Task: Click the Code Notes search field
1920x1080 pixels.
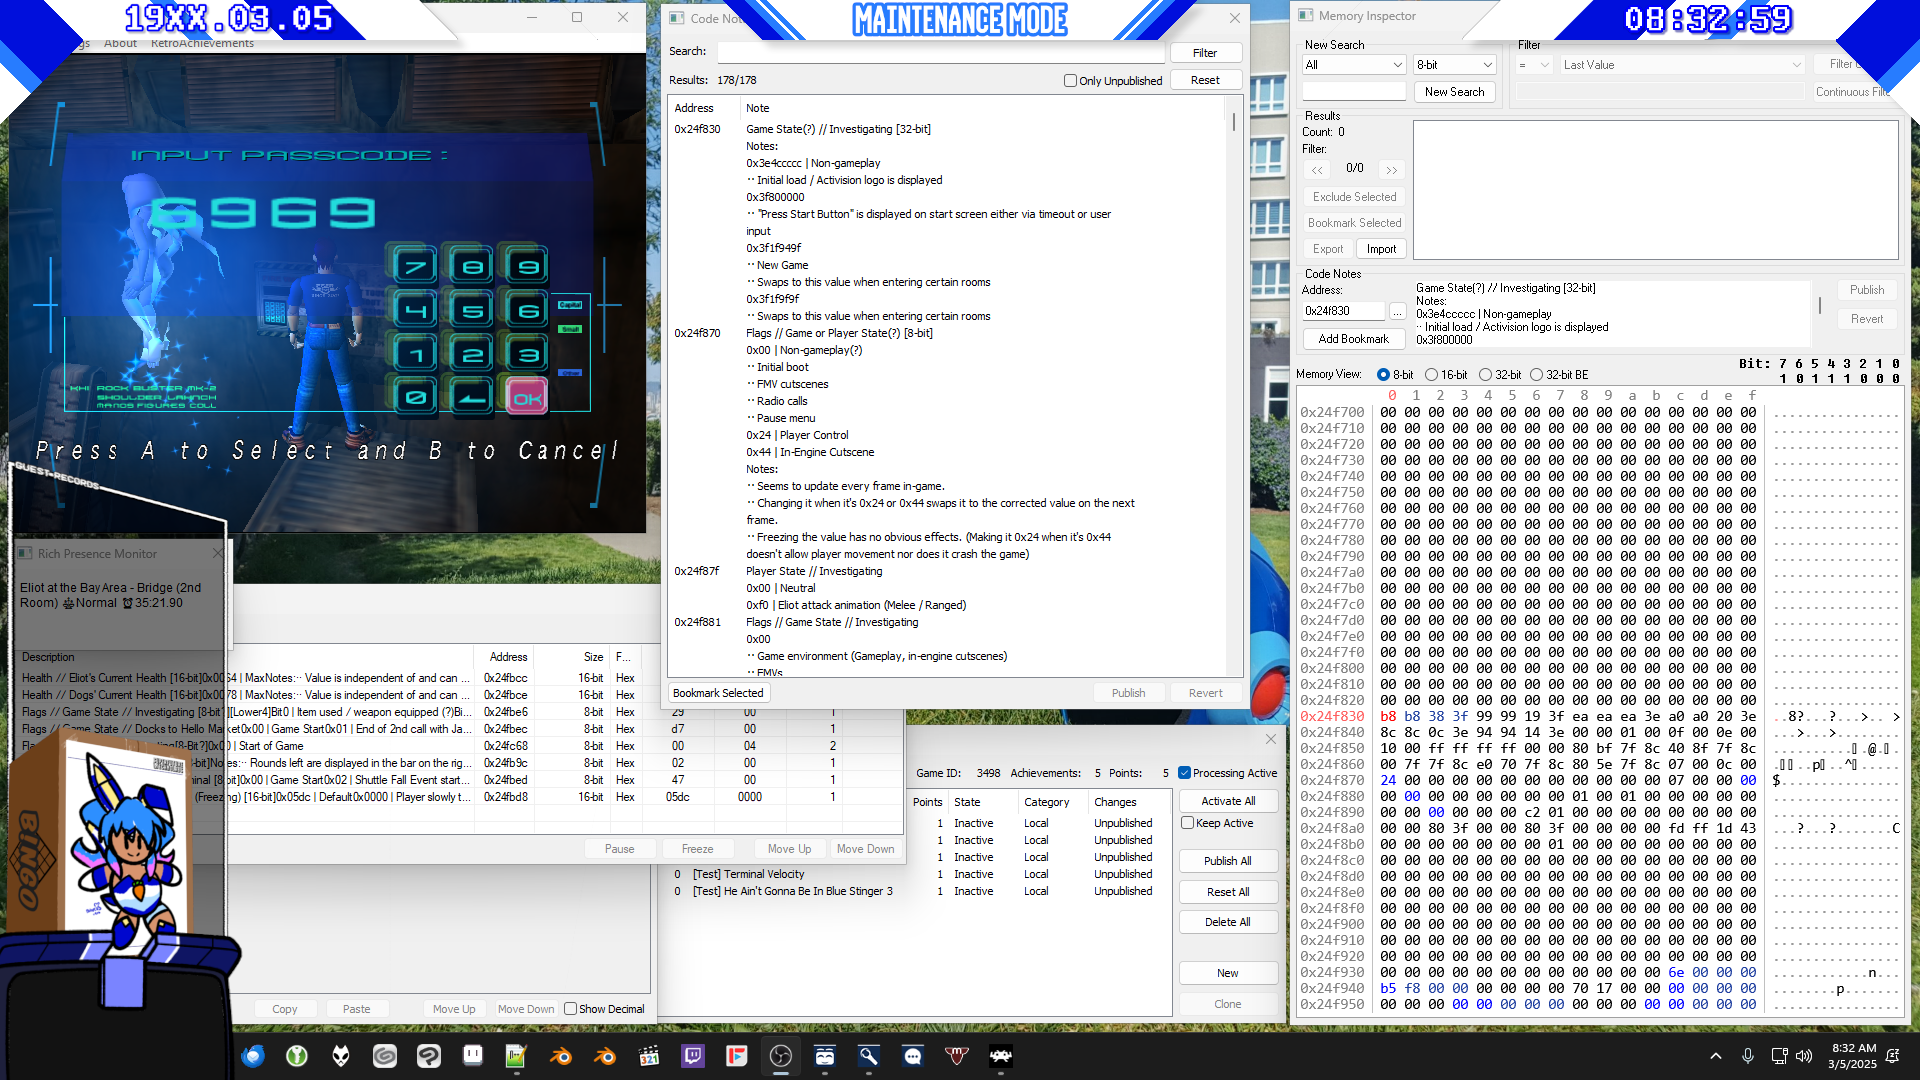Action: tap(940, 52)
